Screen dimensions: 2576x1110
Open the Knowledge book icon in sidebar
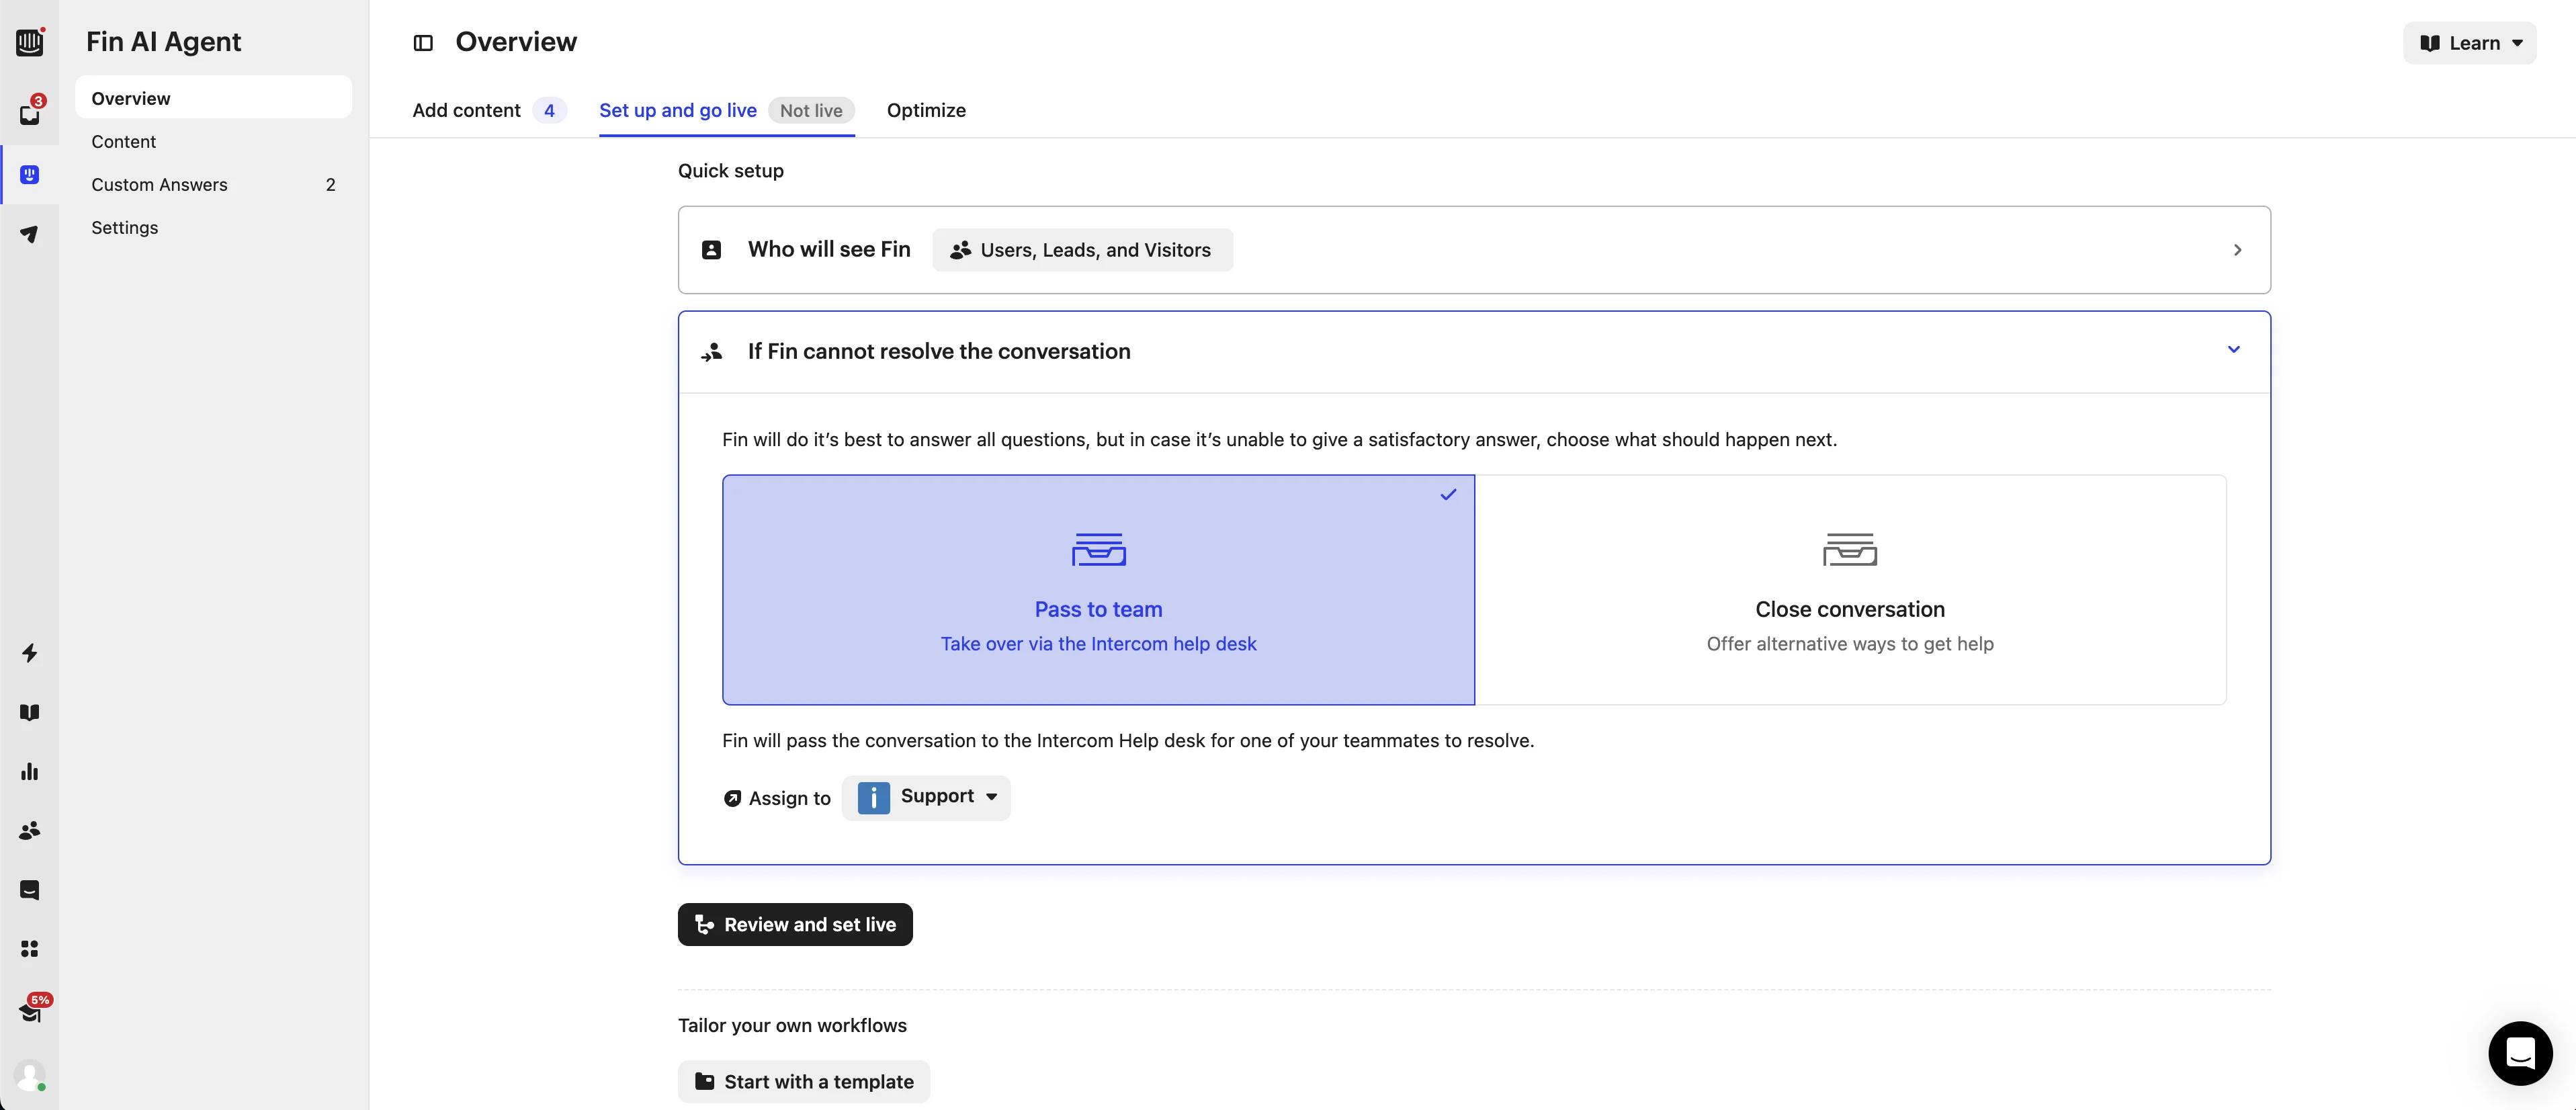pyautogui.click(x=30, y=712)
